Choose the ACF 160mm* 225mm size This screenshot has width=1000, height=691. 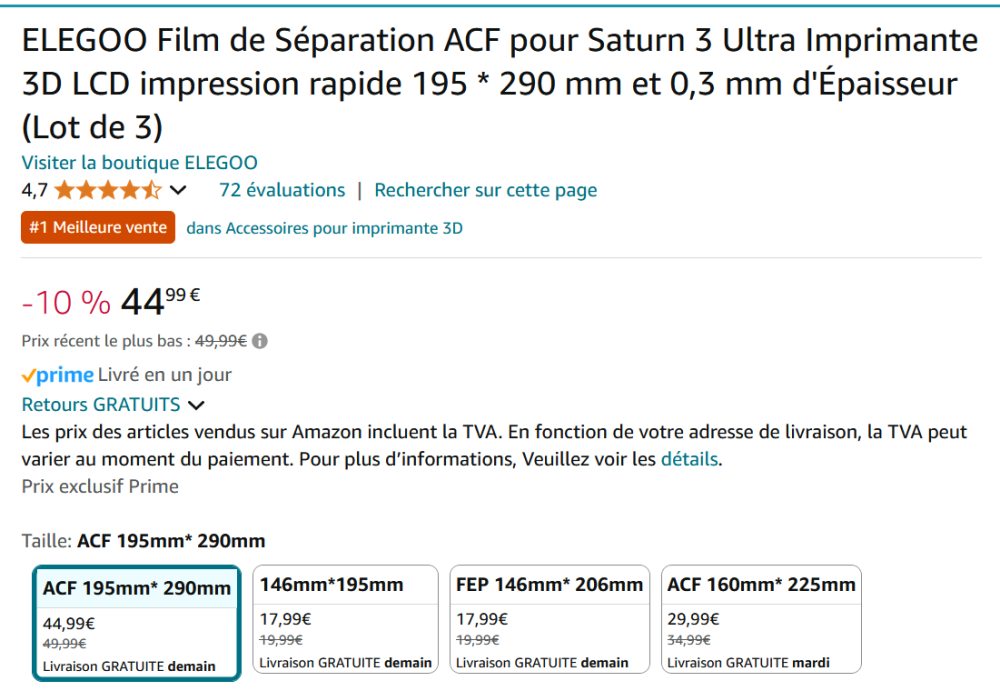[761, 619]
